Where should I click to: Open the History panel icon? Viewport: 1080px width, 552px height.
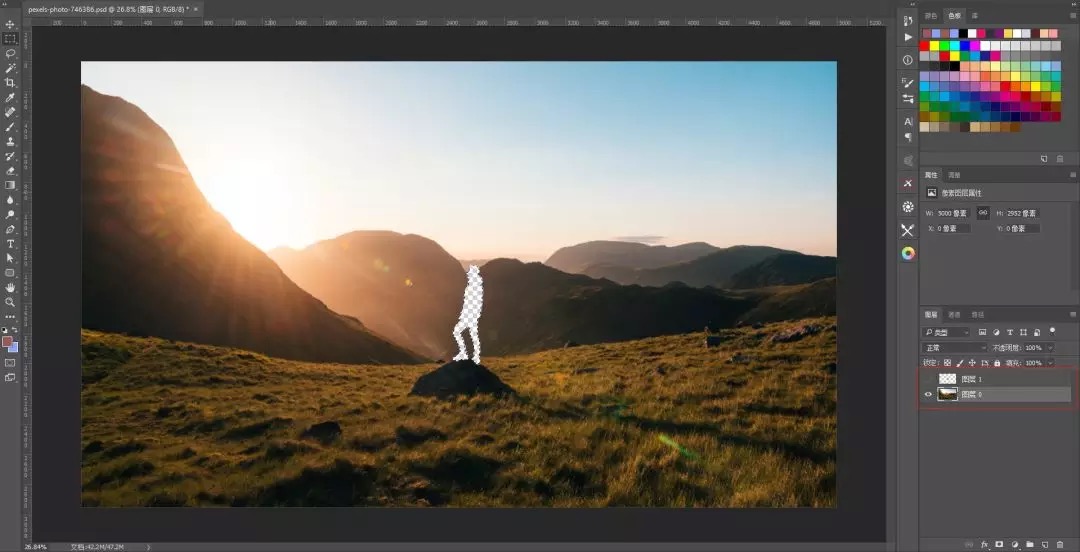pos(908,21)
